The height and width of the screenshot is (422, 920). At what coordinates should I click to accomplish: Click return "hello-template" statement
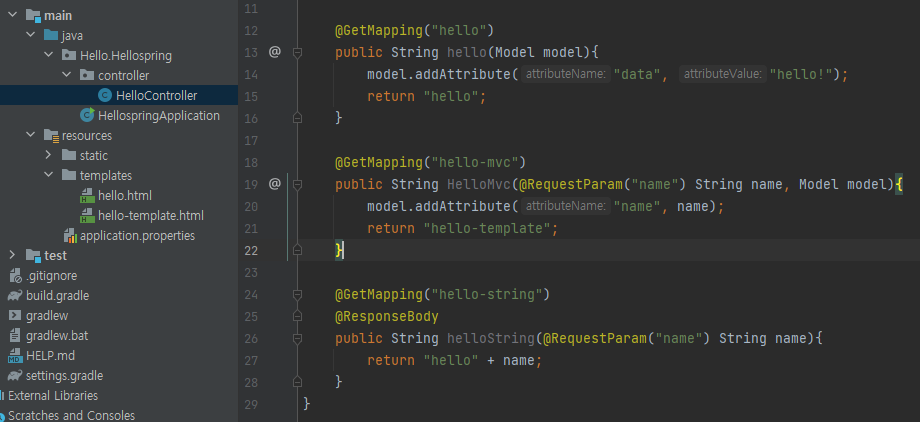coord(462,228)
